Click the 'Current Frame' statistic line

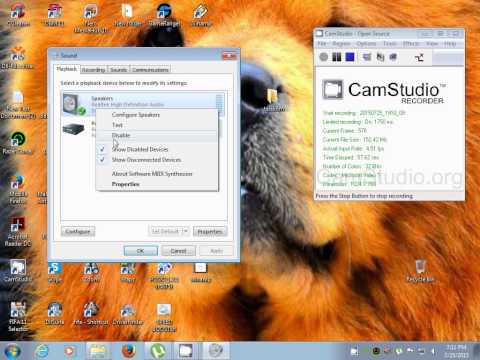coord(344,131)
